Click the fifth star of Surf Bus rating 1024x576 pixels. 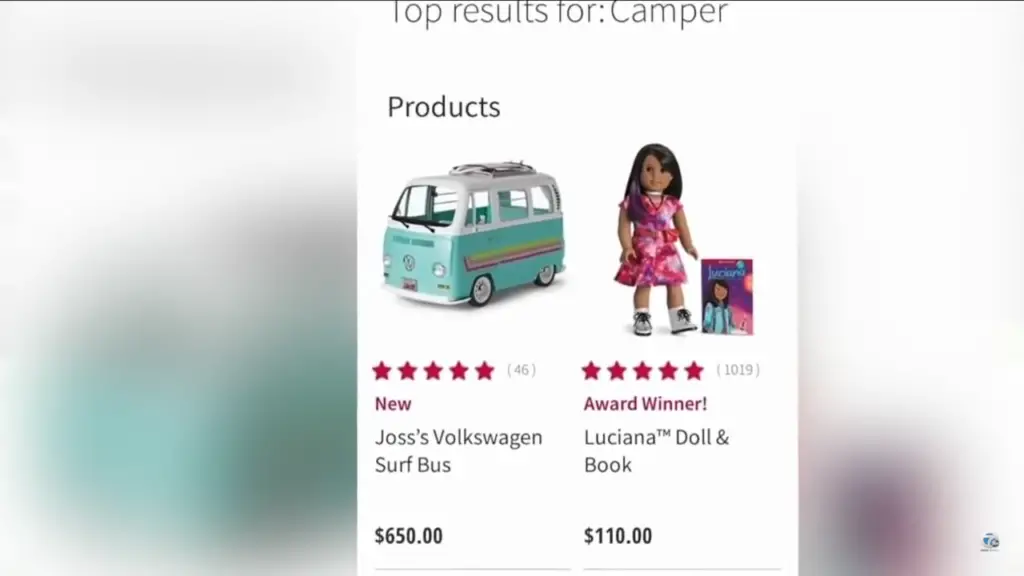[x=485, y=371]
